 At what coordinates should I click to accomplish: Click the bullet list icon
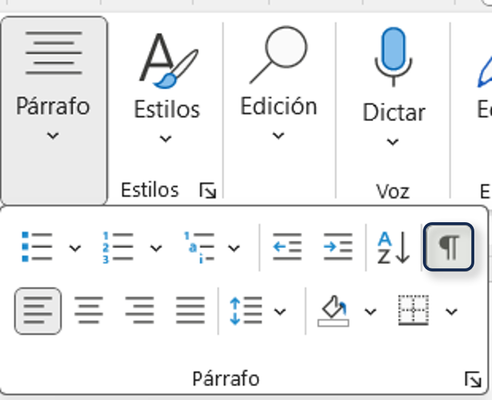click(37, 247)
